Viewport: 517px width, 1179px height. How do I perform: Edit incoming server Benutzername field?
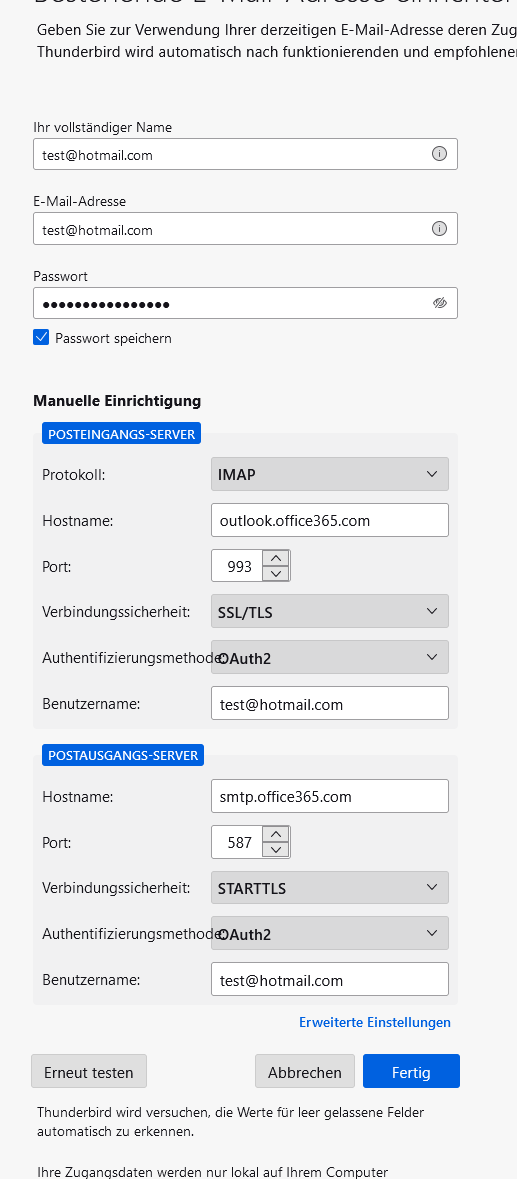[330, 703]
